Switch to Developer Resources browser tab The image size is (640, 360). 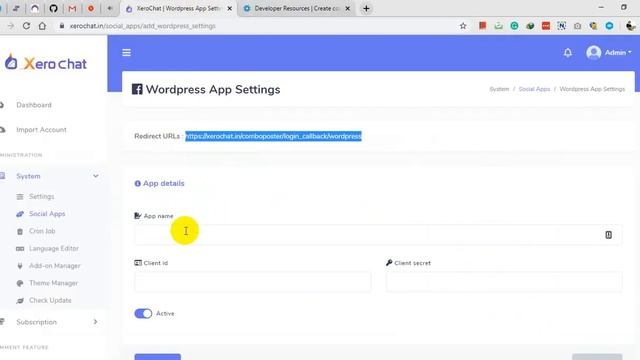point(297,8)
